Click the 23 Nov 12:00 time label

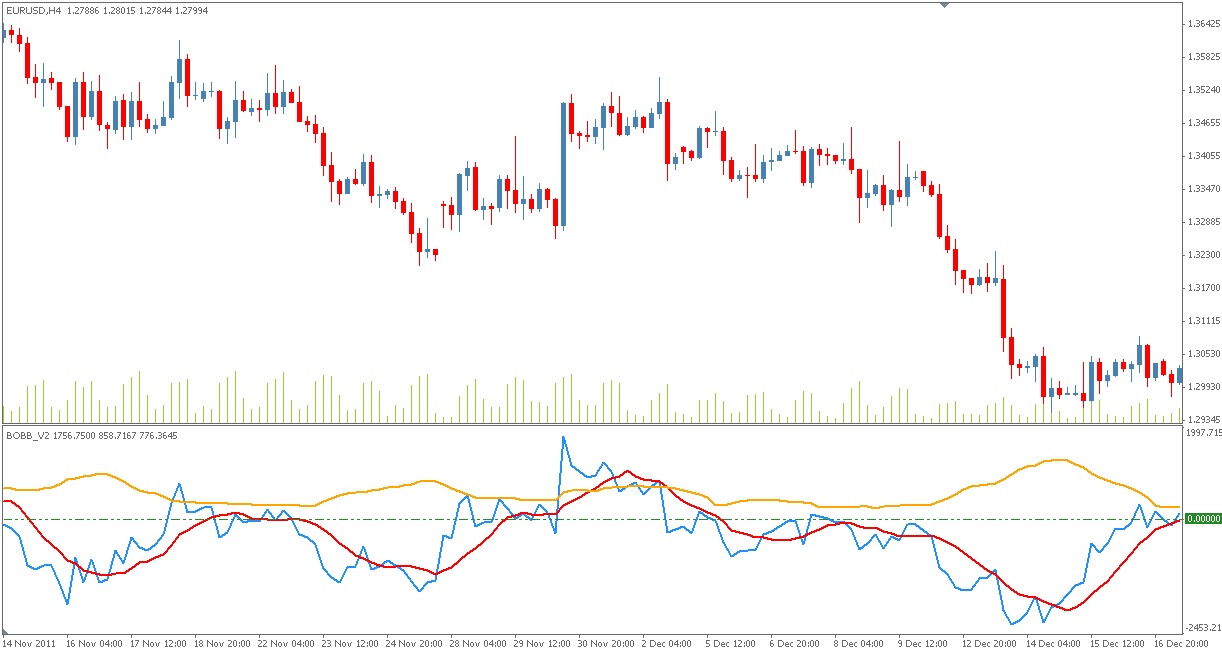(350, 644)
